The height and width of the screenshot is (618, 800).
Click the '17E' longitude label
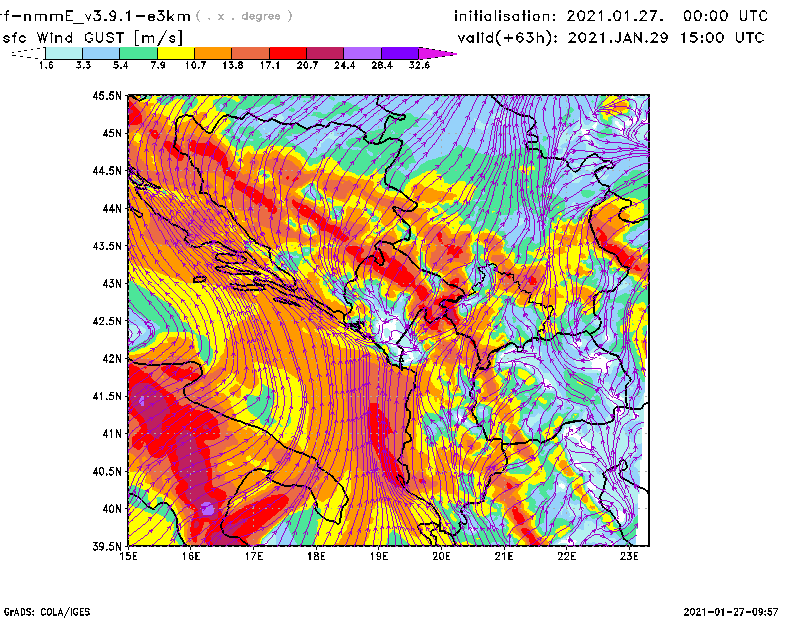pos(254,556)
